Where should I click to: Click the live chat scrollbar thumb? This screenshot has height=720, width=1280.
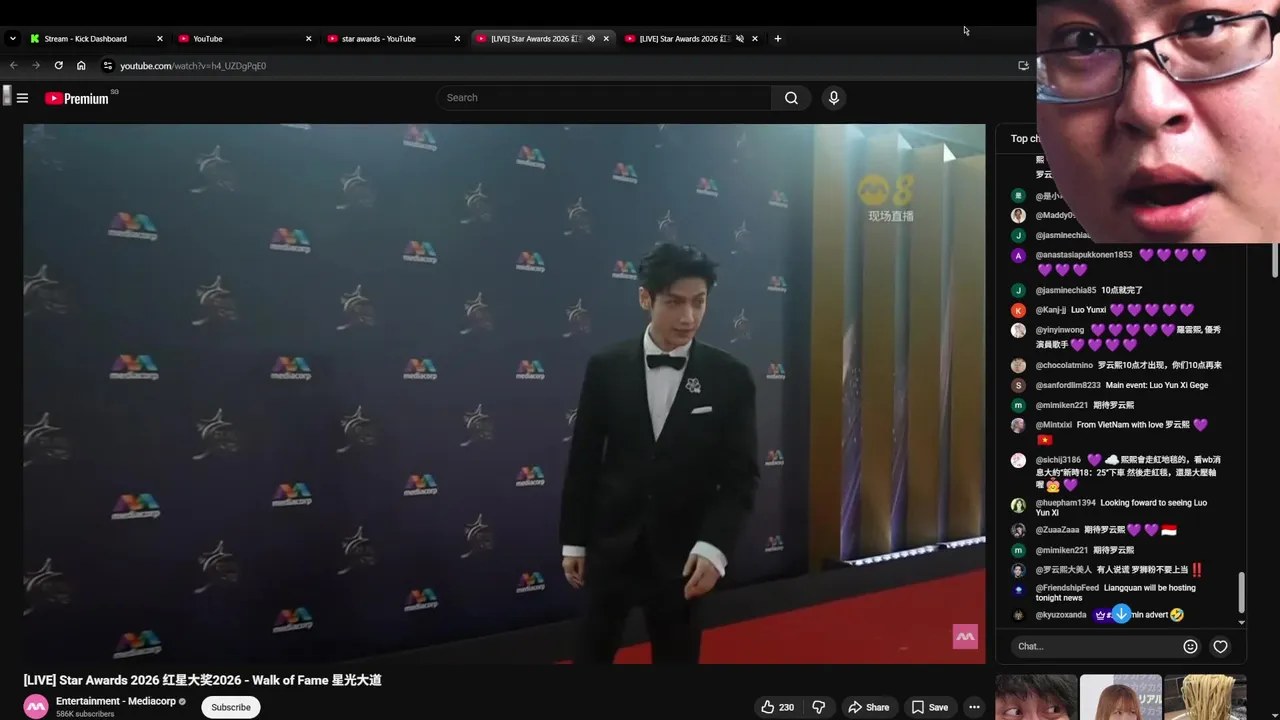1242,592
